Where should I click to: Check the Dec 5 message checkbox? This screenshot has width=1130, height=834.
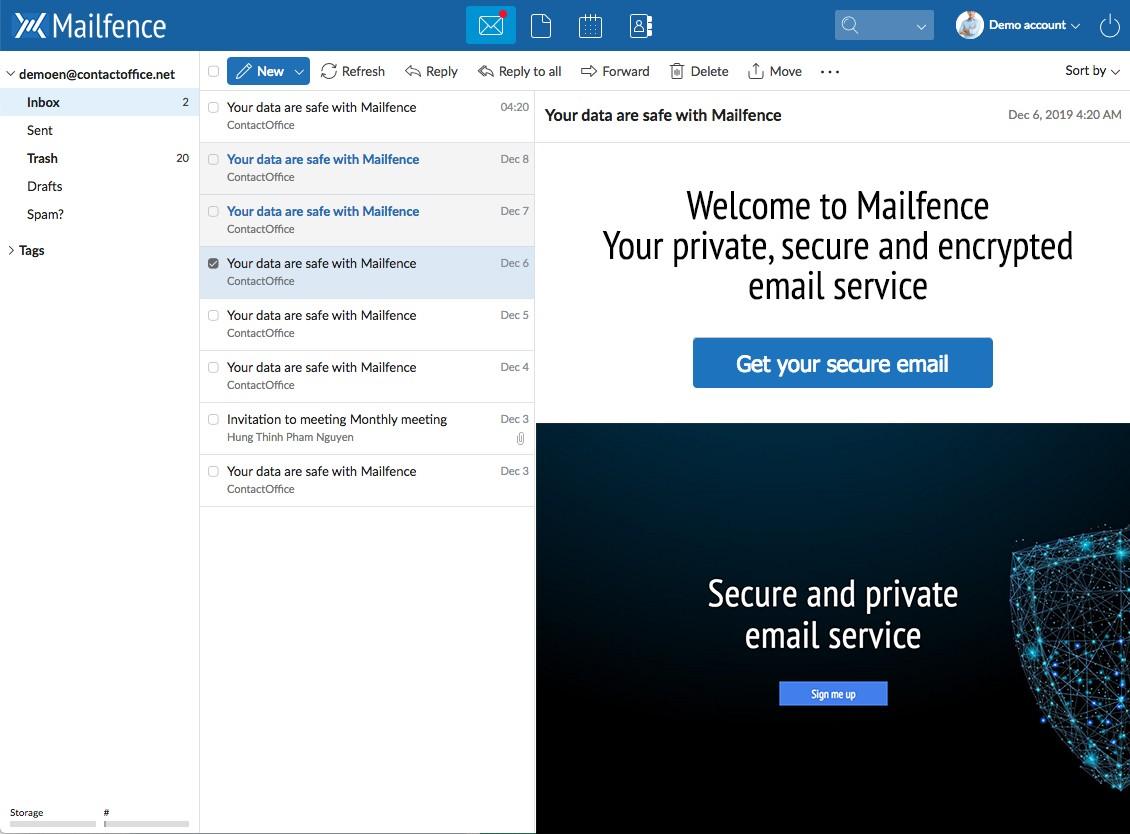pos(213,315)
